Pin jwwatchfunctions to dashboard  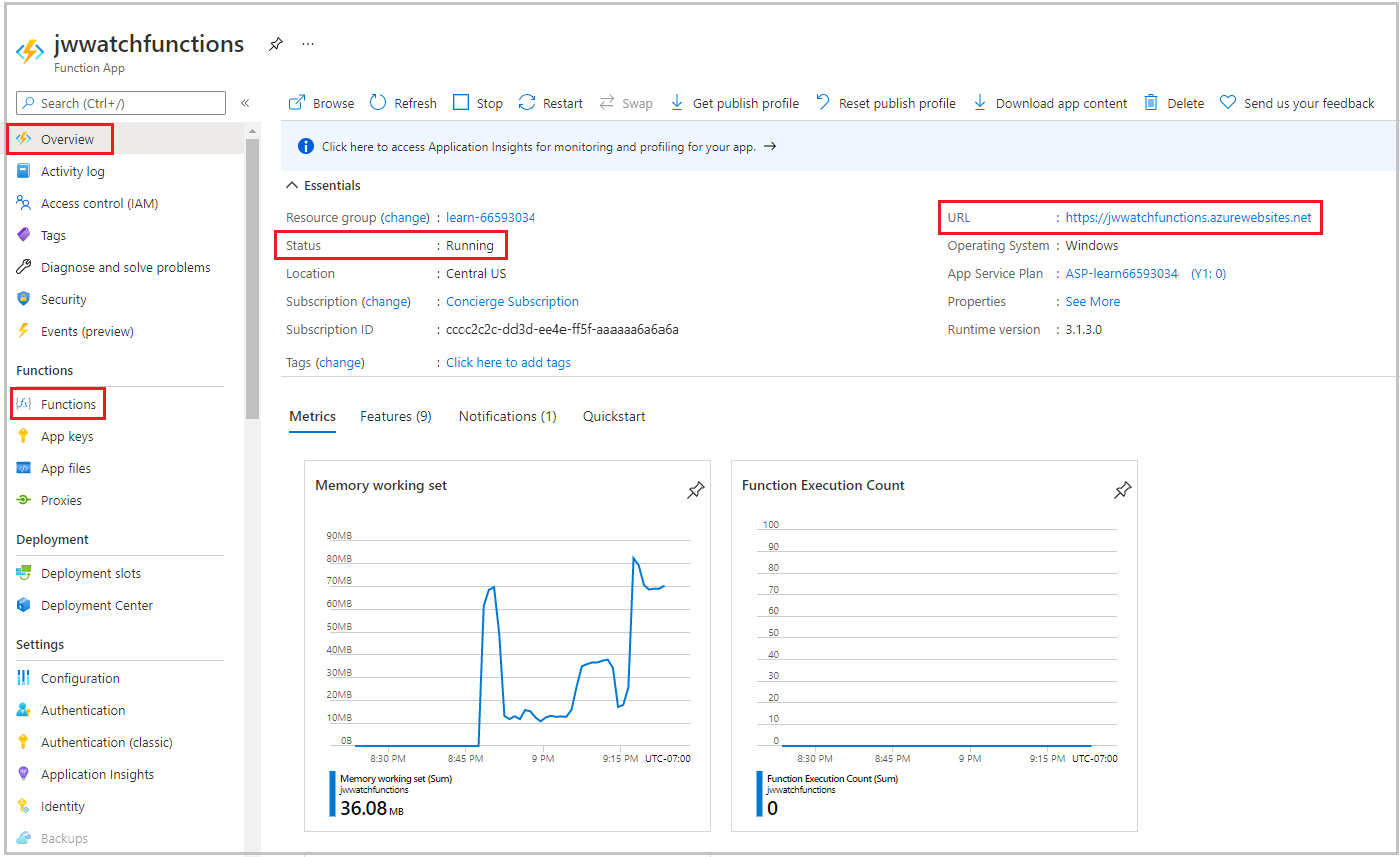[x=275, y=45]
